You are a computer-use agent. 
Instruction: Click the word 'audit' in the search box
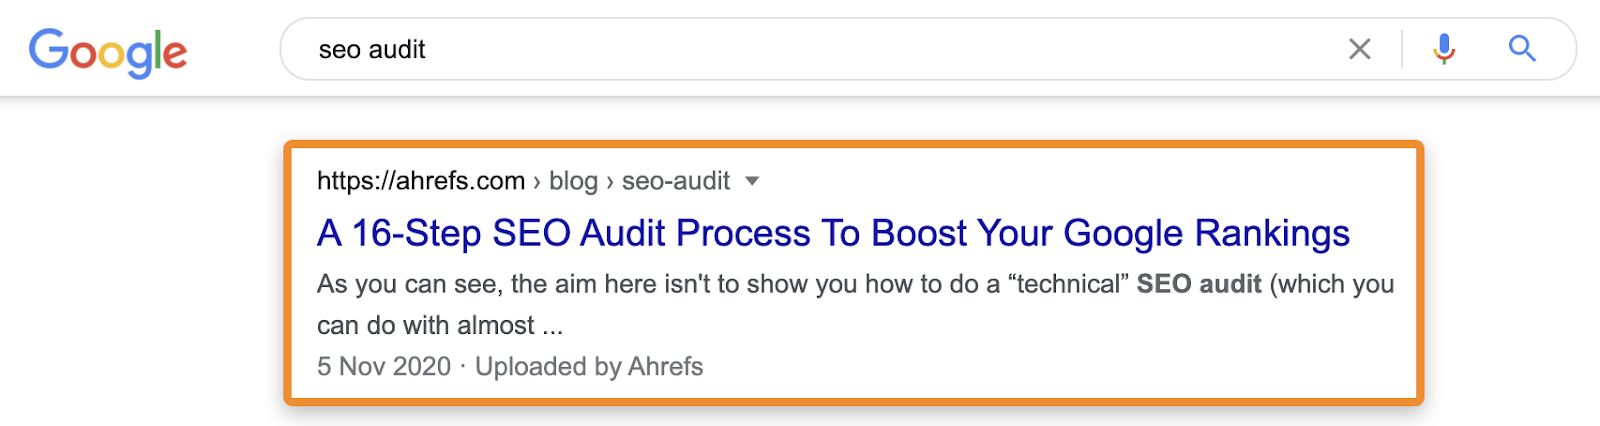point(399,49)
